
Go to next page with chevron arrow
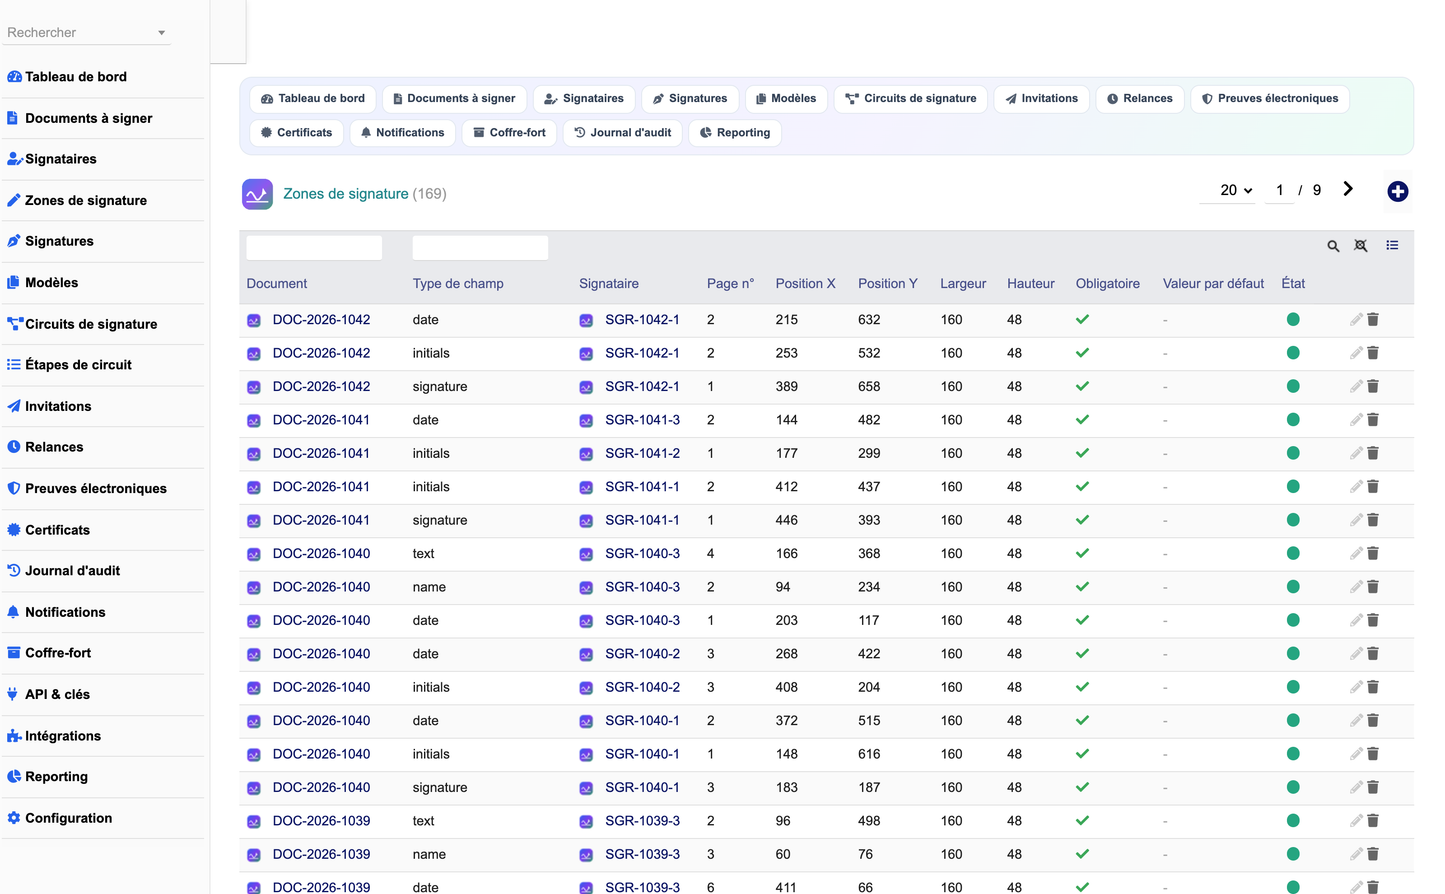click(x=1348, y=189)
